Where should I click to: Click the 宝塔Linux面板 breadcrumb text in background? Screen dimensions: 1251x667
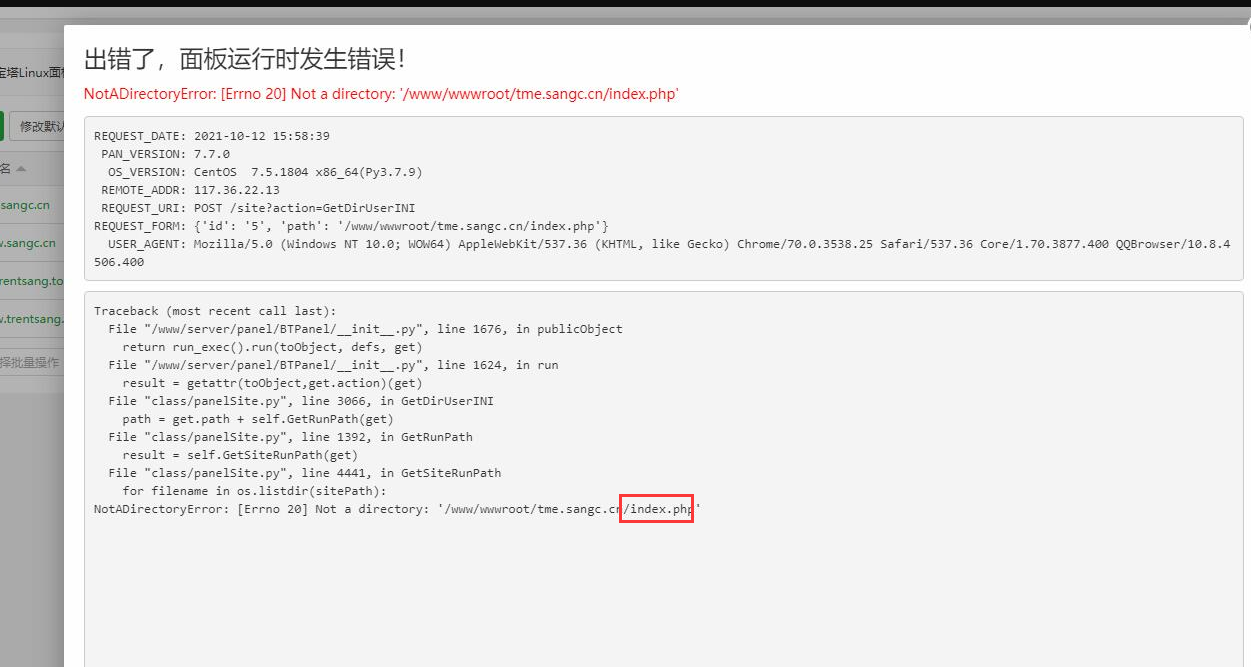[32, 73]
